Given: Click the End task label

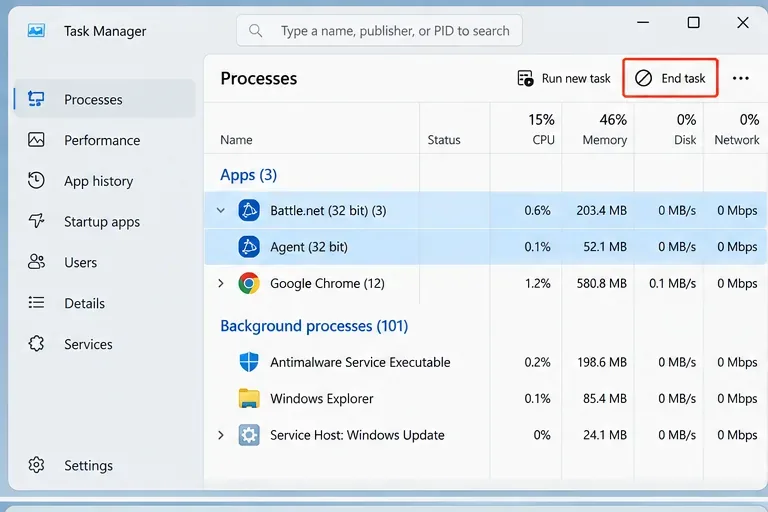Looking at the screenshot, I should pos(683,78).
